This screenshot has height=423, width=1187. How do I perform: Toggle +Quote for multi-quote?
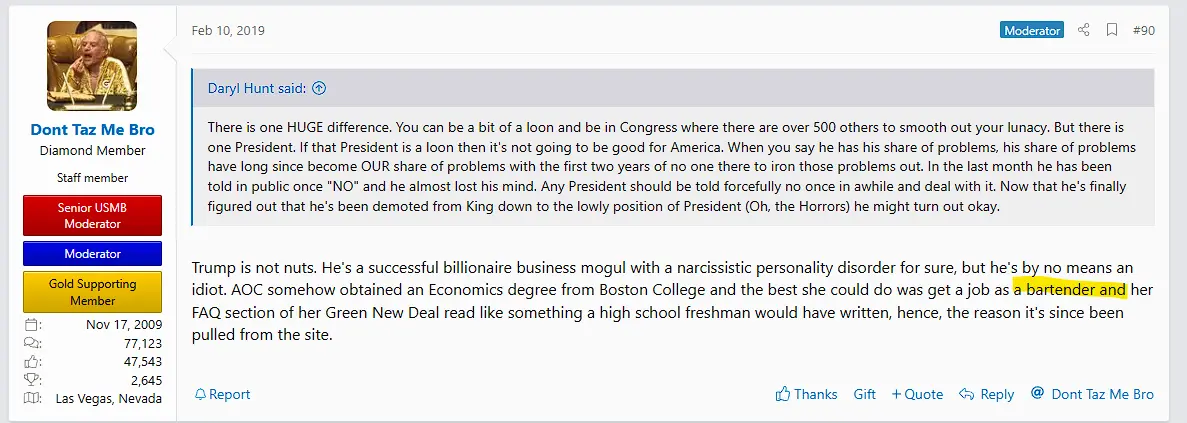917,394
